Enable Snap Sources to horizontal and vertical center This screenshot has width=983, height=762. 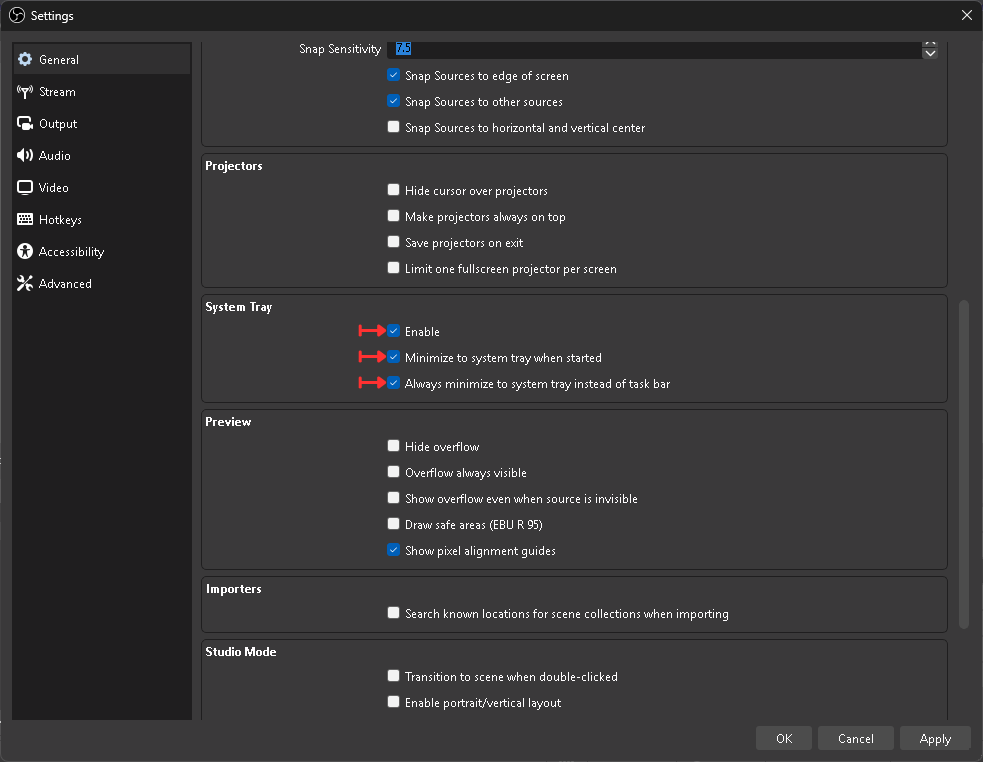pyautogui.click(x=394, y=127)
